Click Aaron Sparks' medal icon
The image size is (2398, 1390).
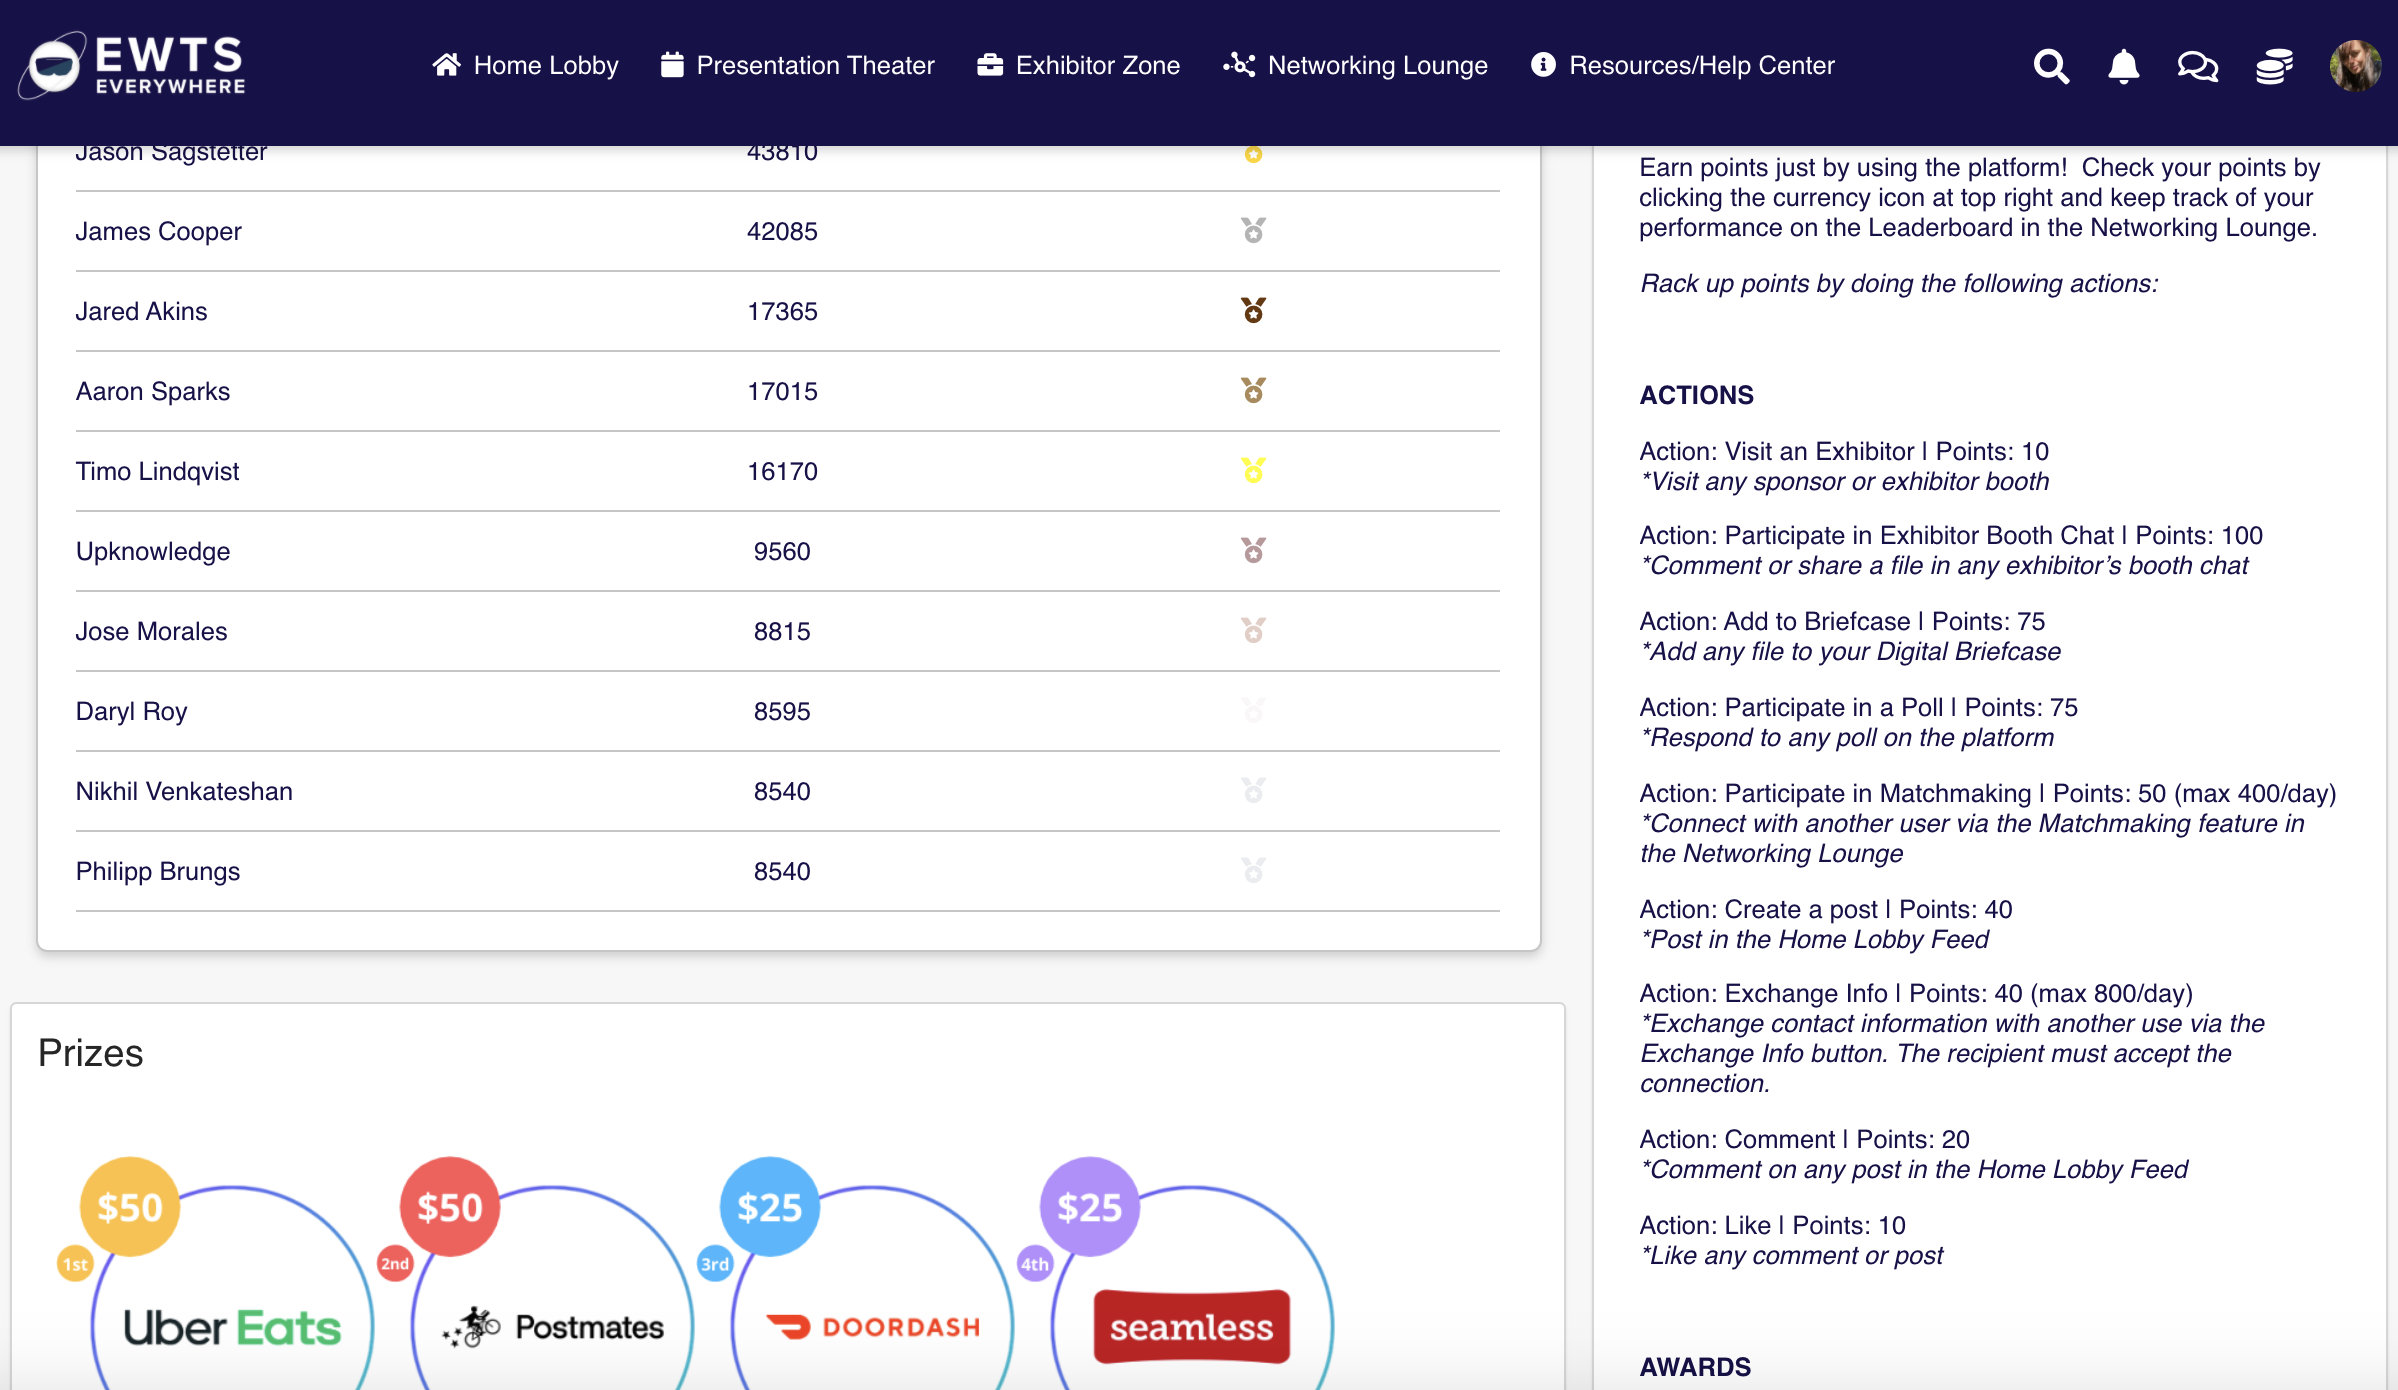pyautogui.click(x=1253, y=390)
